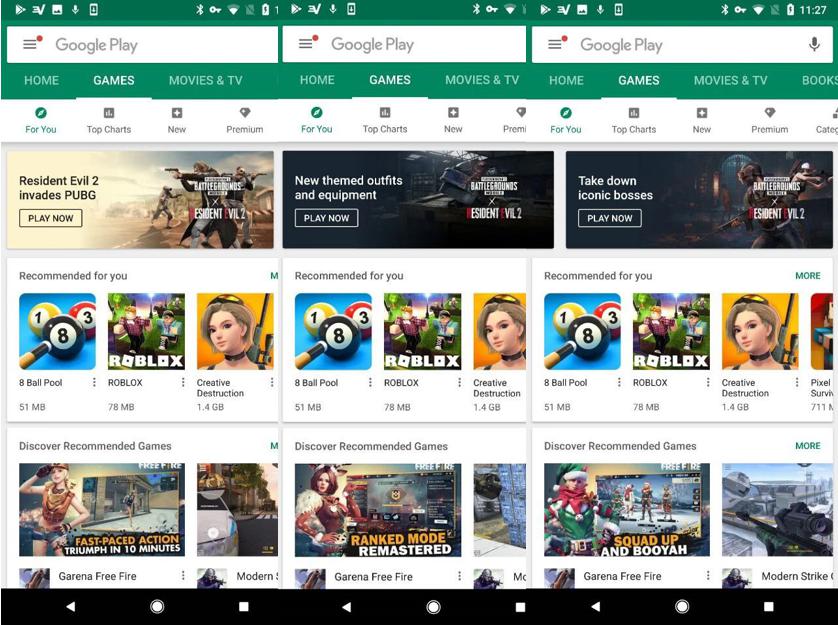The height and width of the screenshot is (625, 838).
Task: Open Fast-Paced Action Free Fire screenshot
Action: click(102, 510)
